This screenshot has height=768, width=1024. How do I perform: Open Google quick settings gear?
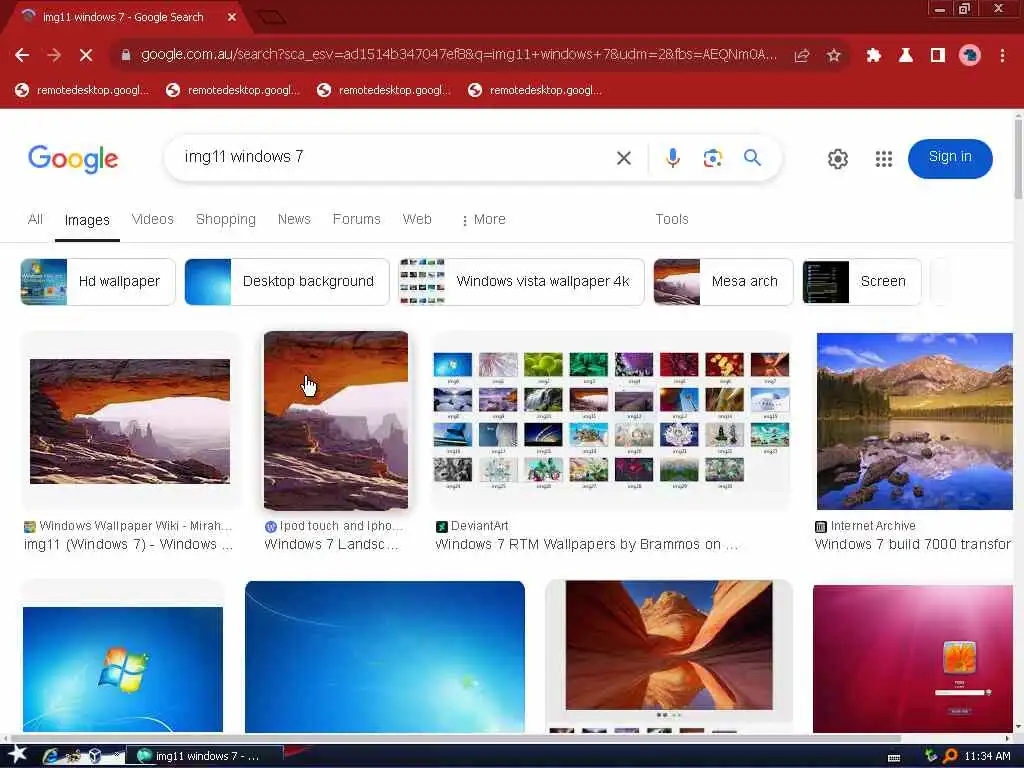coord(838,159)
